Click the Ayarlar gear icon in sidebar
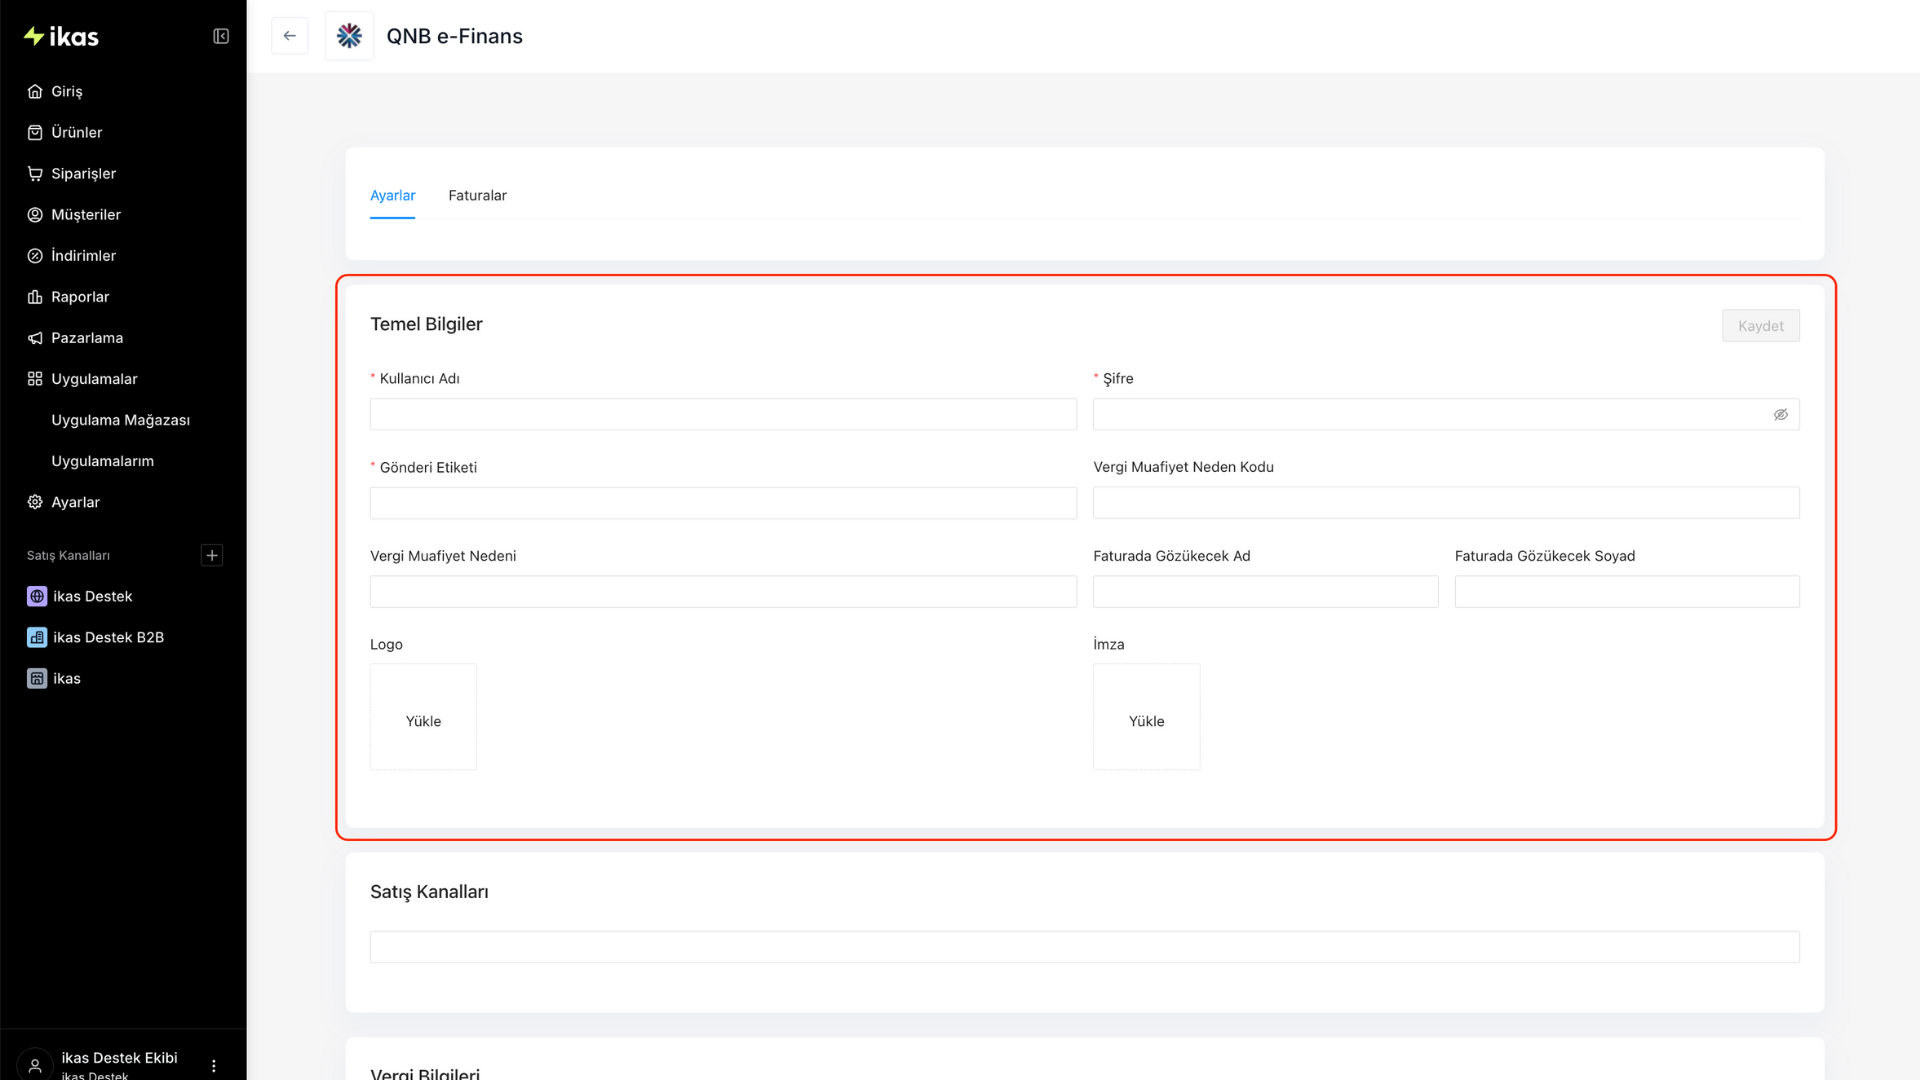 (x=35, y=502)
